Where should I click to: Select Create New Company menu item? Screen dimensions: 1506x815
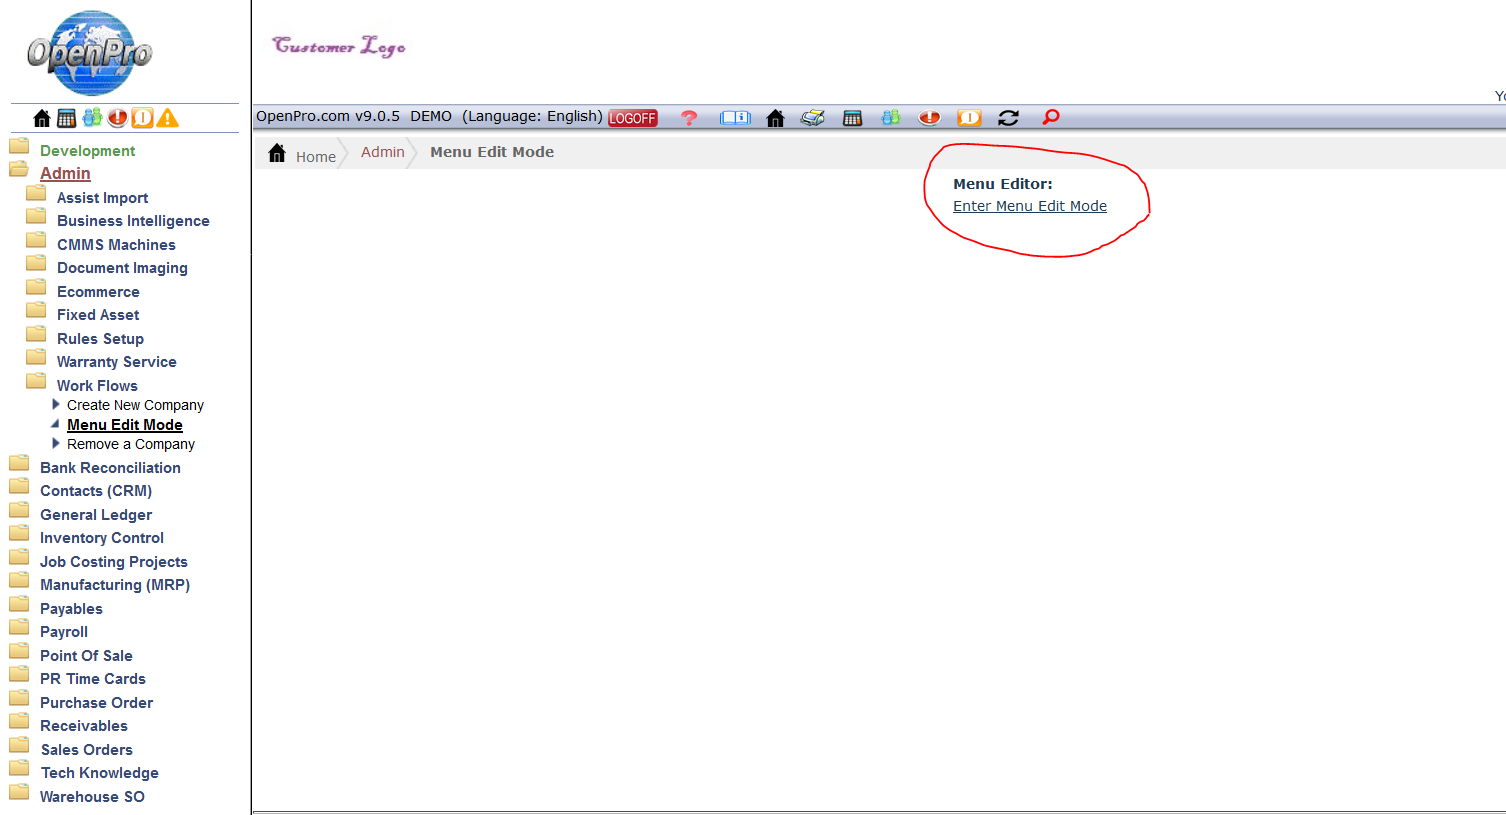click(135, 405)
